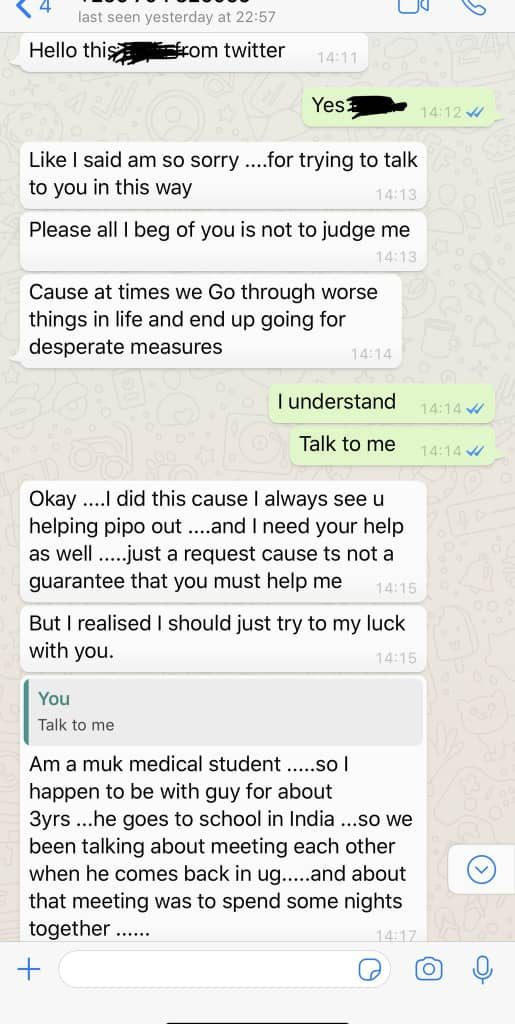Tap the sent 'Yes' message bubble
515x1024 pixels.
(399, 107)
